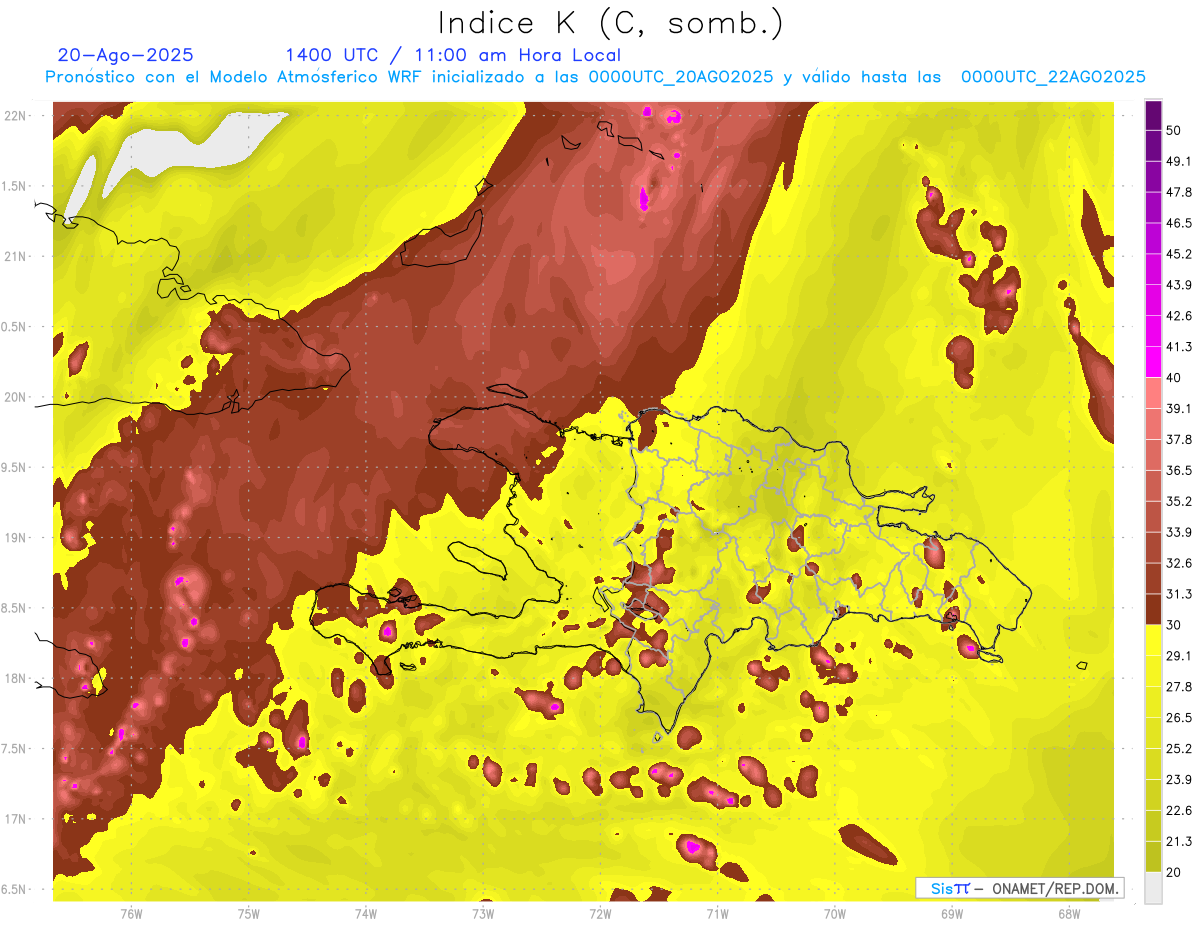Screen dimensions: 1200x927
Task: Click the '76W' longitude label
Action: (131, 914)
